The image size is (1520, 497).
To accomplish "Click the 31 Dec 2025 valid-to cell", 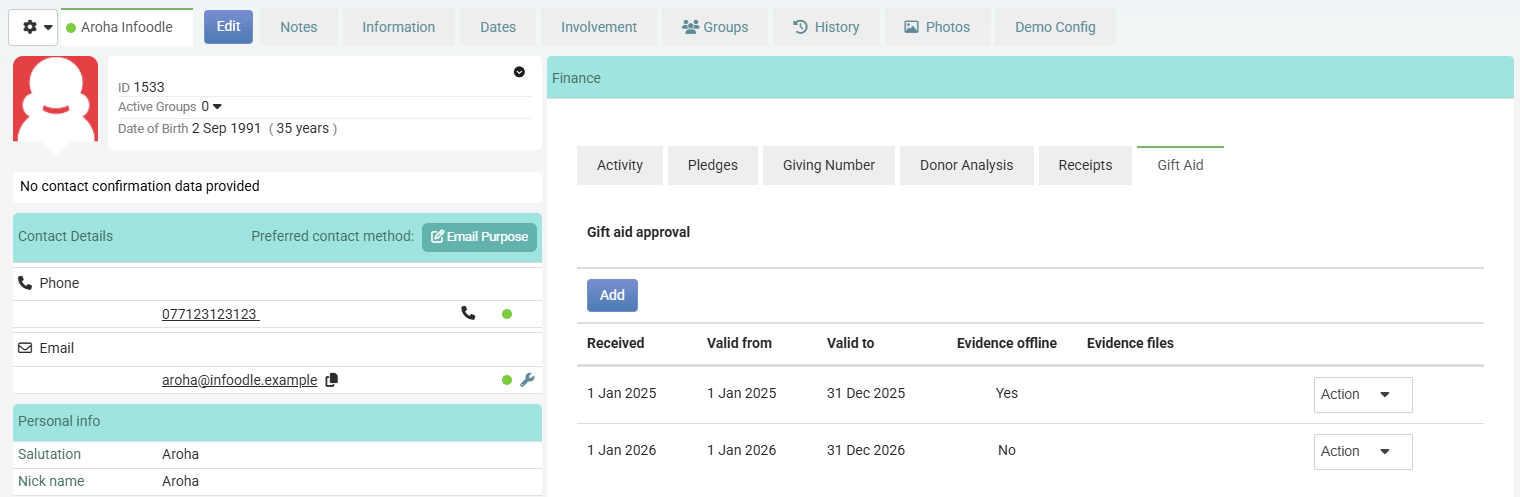I will click(x=866, y=393).
